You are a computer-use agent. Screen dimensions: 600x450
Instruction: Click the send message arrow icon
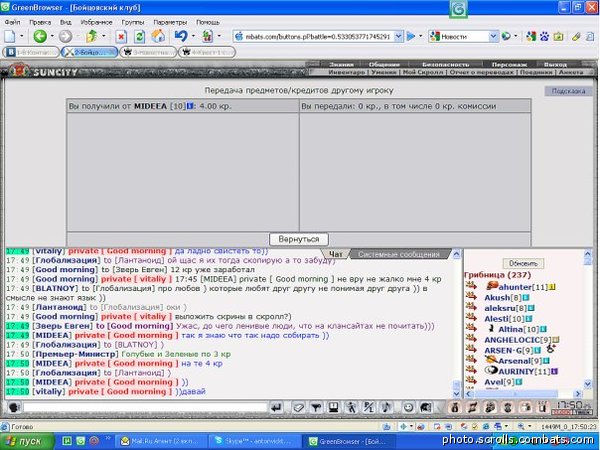276,408
